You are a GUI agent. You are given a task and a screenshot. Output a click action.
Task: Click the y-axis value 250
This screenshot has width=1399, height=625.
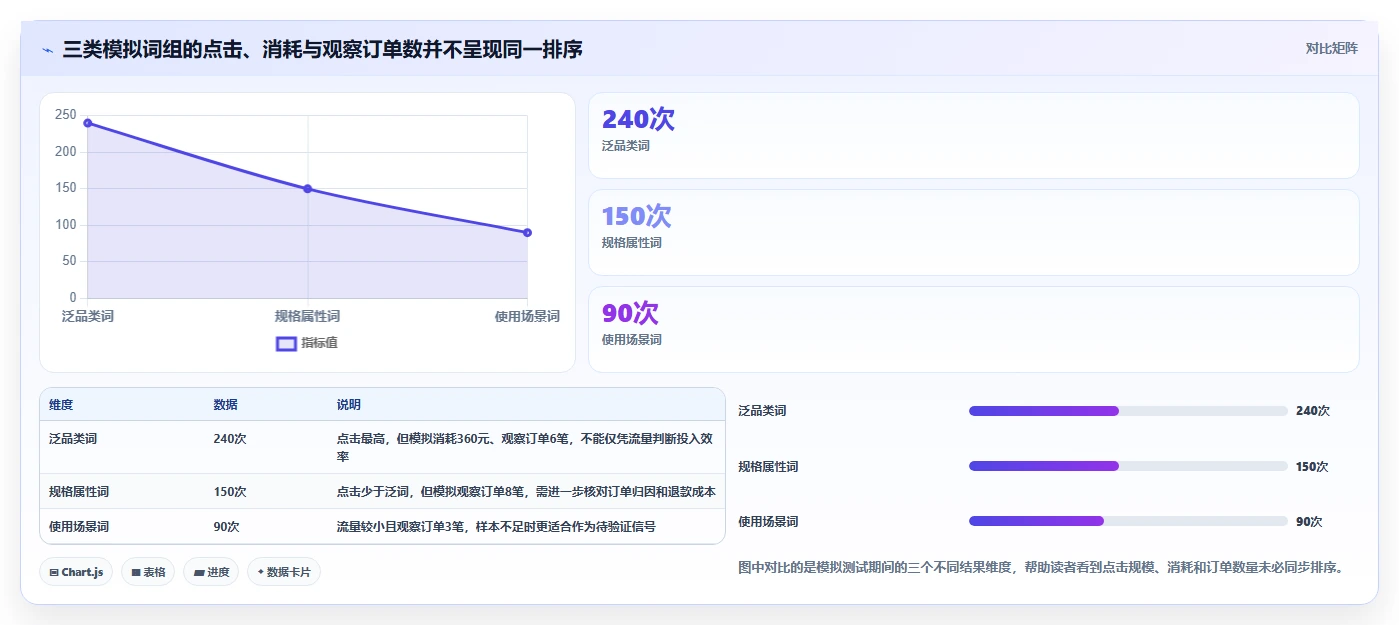[x=66, y=115]
